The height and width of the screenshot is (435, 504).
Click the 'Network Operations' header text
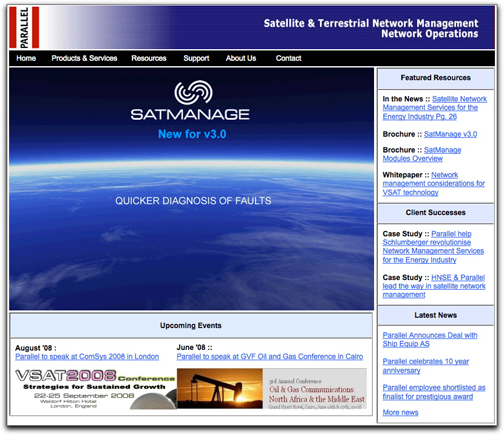pyautogui.click(x=430, y=34)
